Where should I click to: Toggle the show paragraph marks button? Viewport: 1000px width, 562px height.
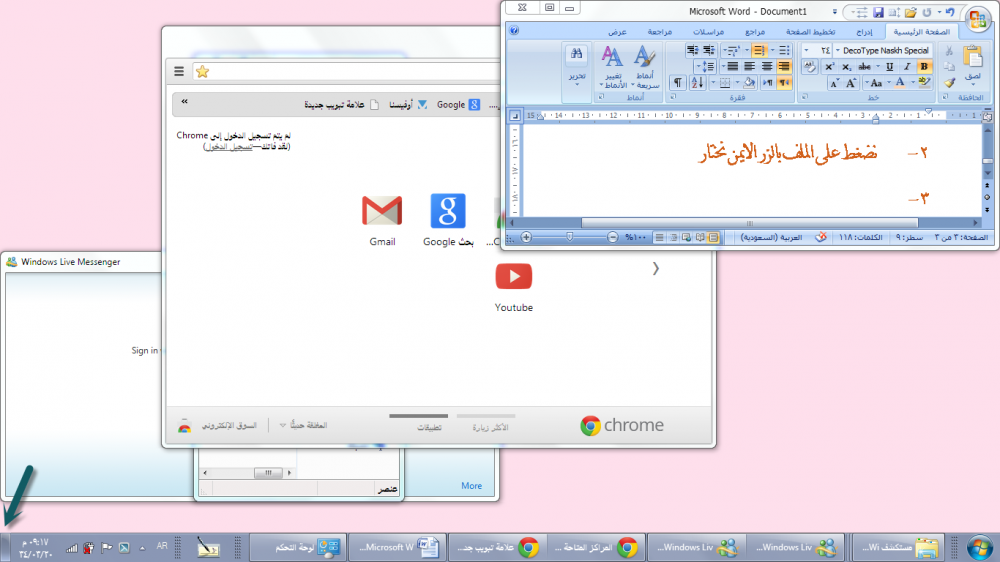click(677, 83)
